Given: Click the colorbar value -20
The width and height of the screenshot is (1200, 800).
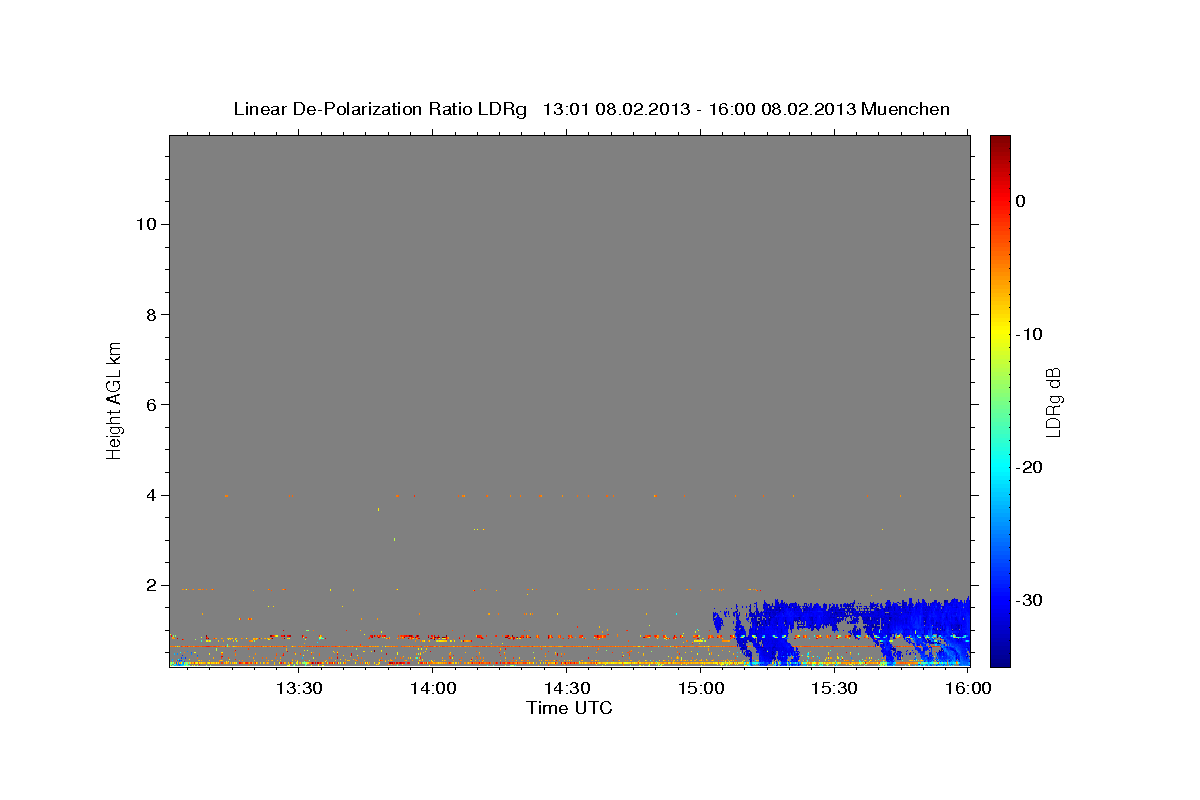Looking at the screenshot, I should pyautogui.click(x=1030, y=467).
